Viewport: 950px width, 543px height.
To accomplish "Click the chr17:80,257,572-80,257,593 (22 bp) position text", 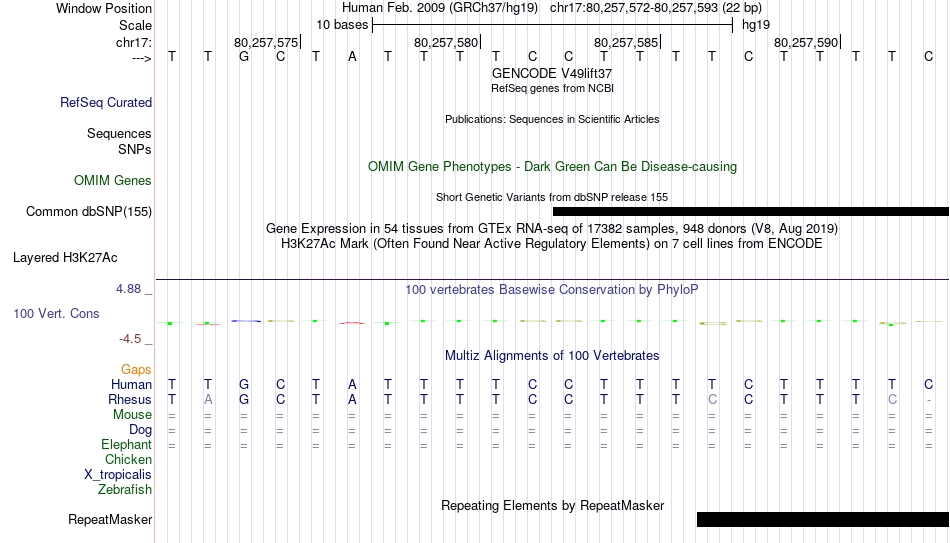I will (x=656, y=8).
